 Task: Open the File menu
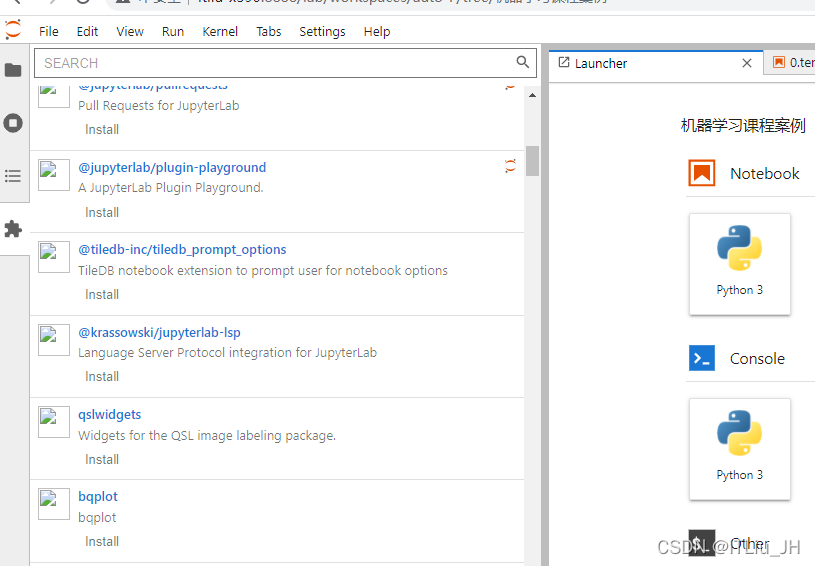[48, 32]
